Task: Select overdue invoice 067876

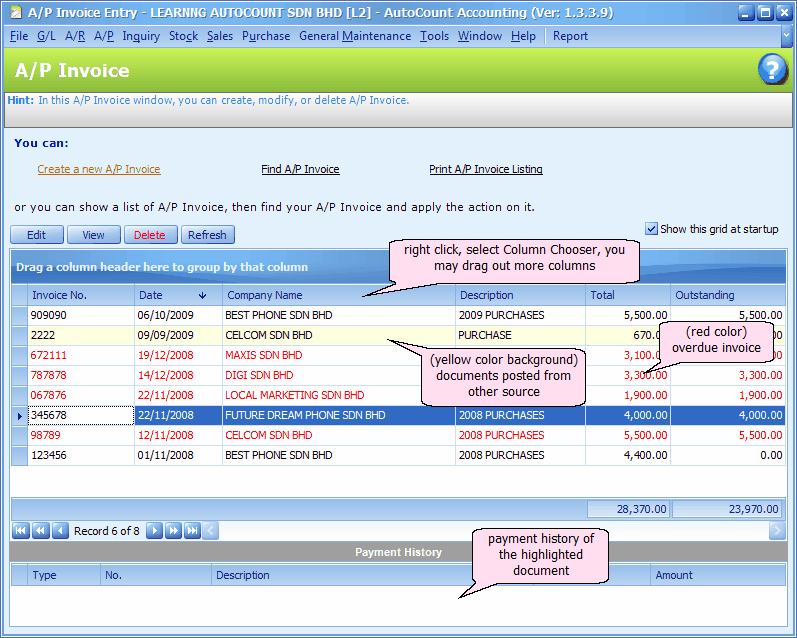Action: point(81,396)
